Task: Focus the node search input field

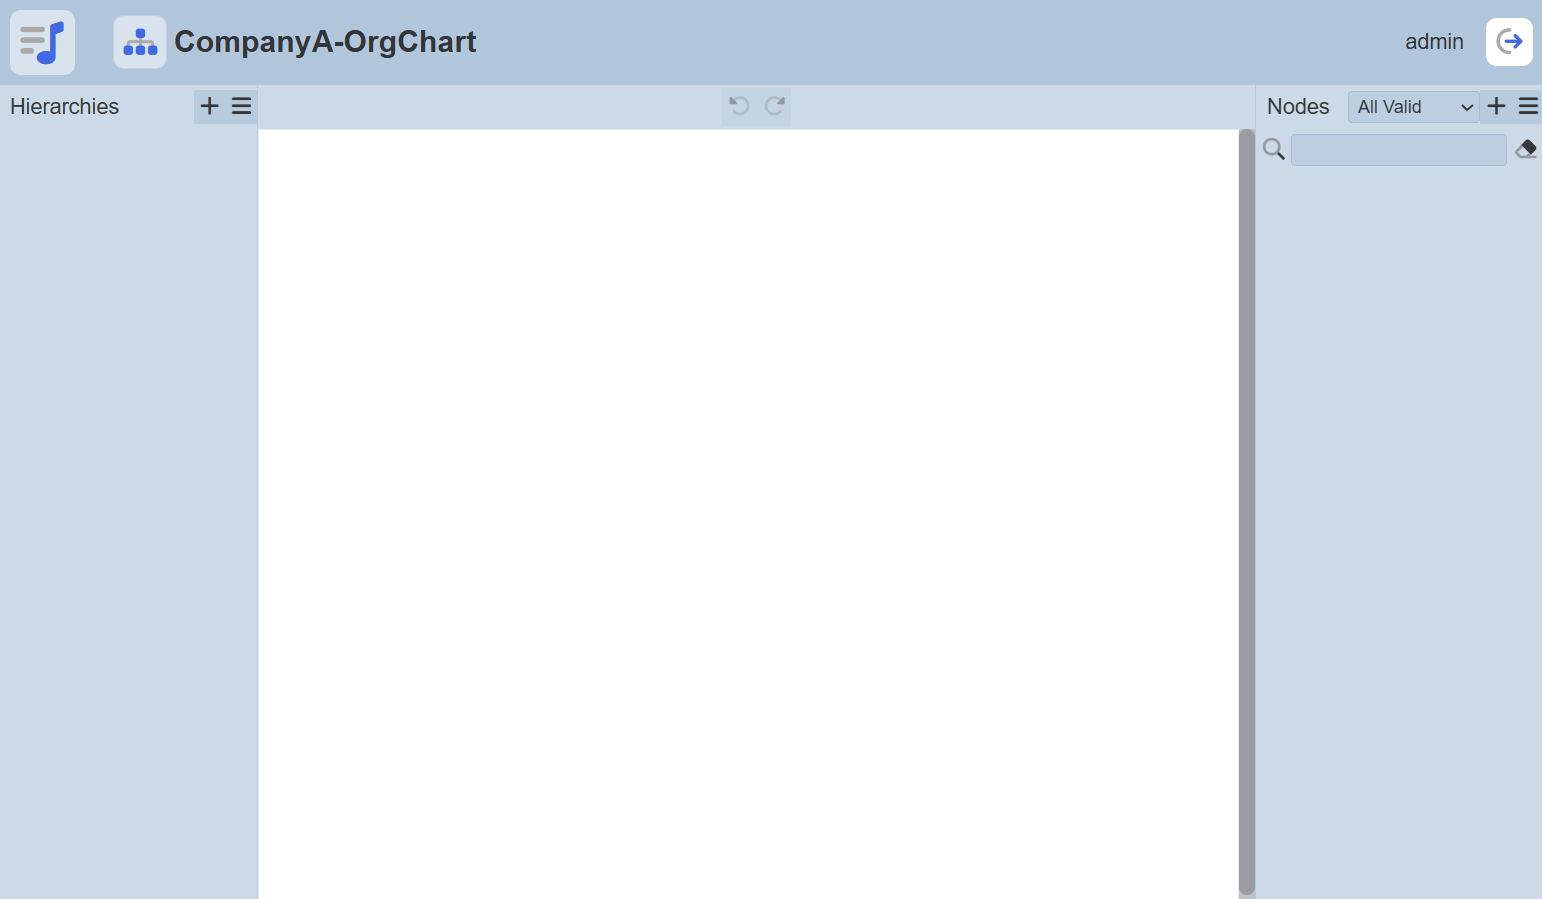Action: tap(1398, 150)
